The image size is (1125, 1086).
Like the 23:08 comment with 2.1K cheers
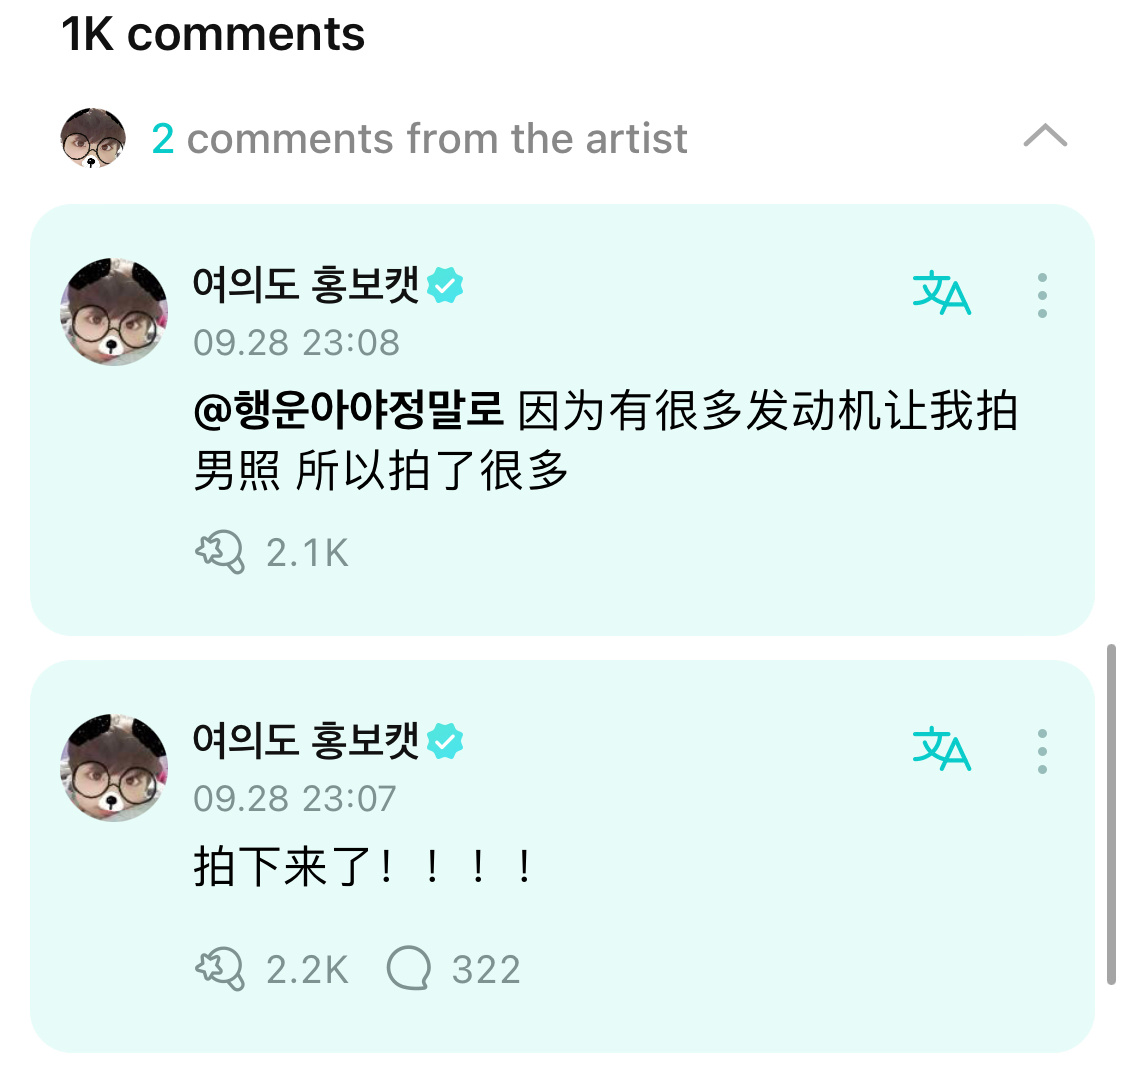[x=220, y=552]
